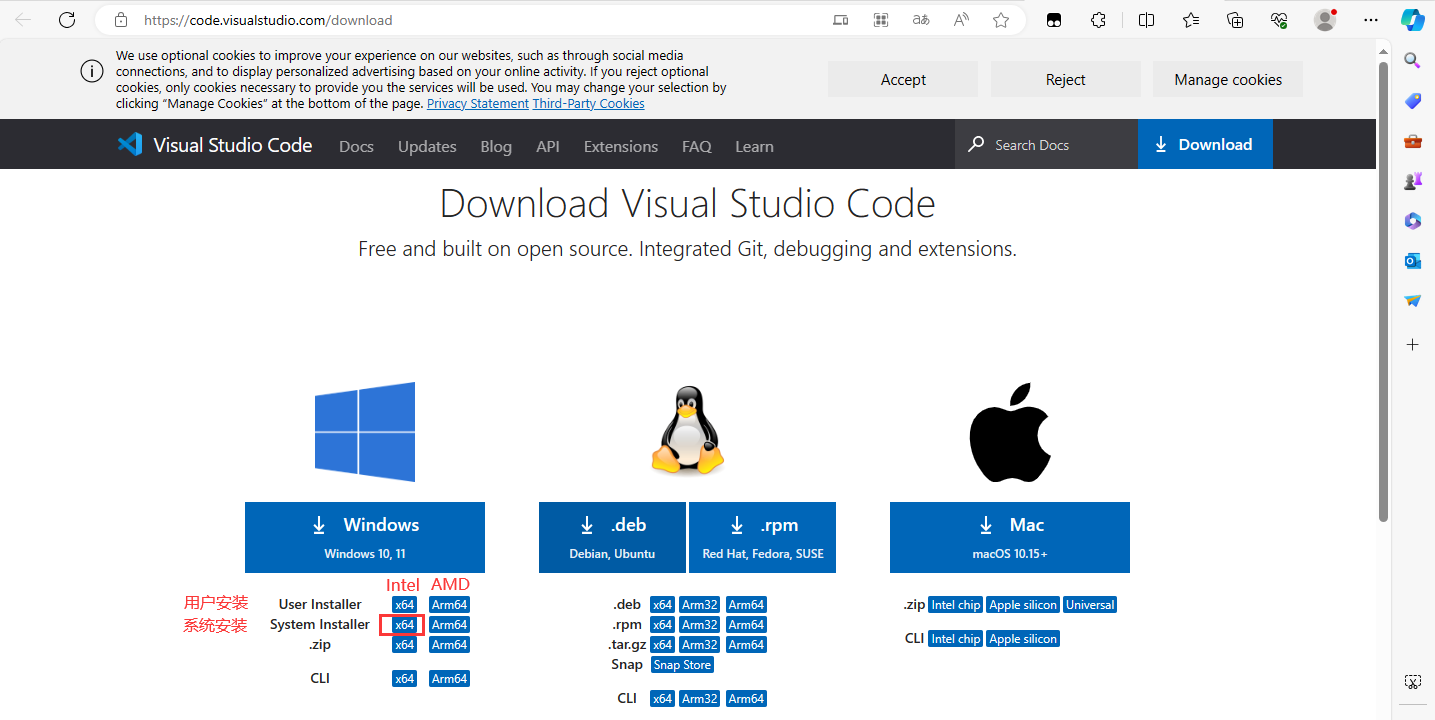Open the Extensions nav item
Screen dimensions: 1435x720
click(621, 146)
